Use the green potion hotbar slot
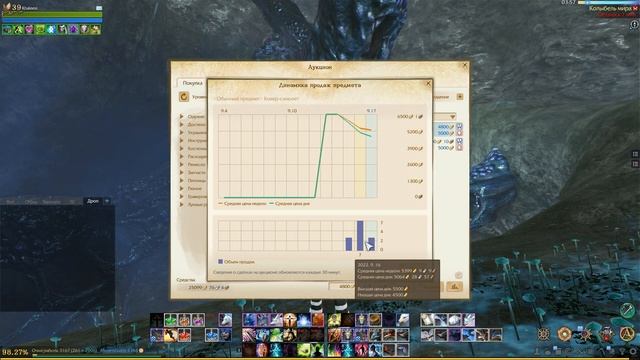This screenshot has height=360, width=640. tap(170, 320)
